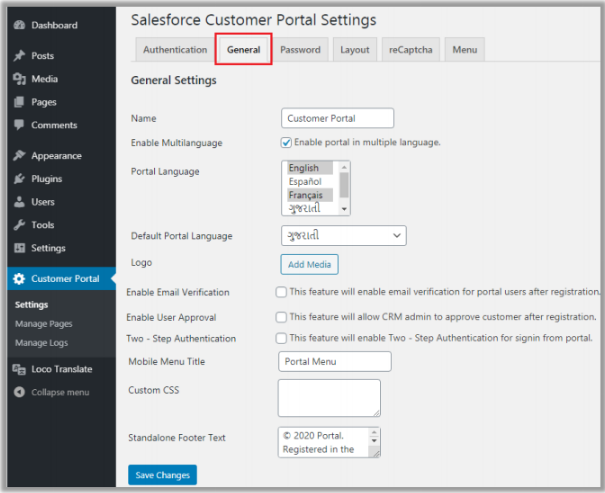Viewport: 605px width, 493px height.
Task: Click the Portal Language list scrollbar
Action: pos(344,187)
